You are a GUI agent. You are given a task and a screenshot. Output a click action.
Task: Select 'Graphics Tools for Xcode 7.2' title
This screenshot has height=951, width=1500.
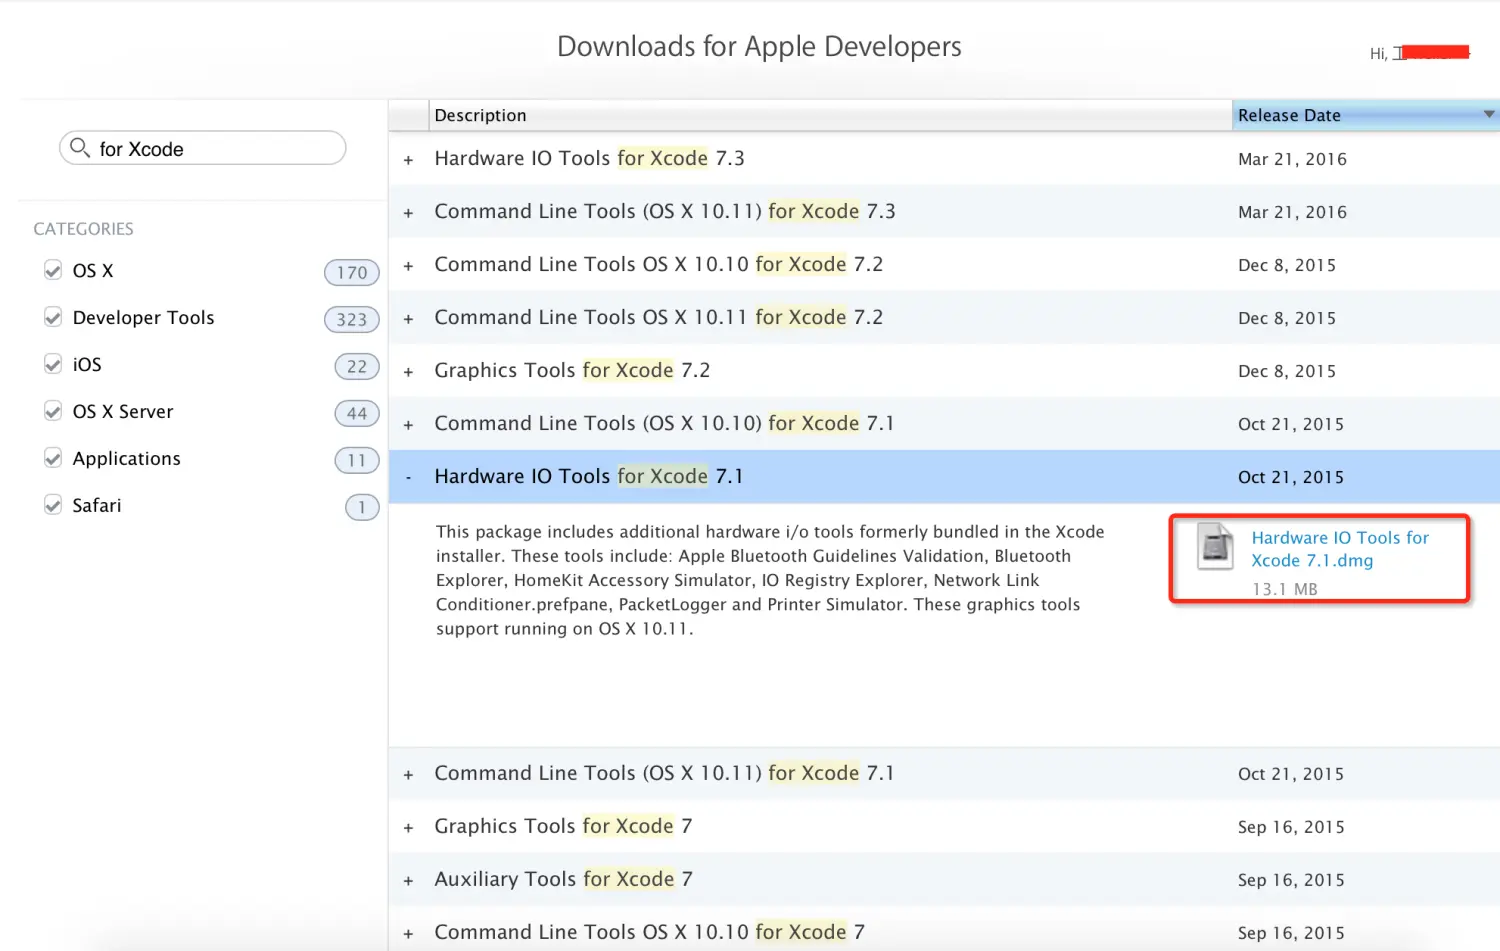click(x=572, y=370)
